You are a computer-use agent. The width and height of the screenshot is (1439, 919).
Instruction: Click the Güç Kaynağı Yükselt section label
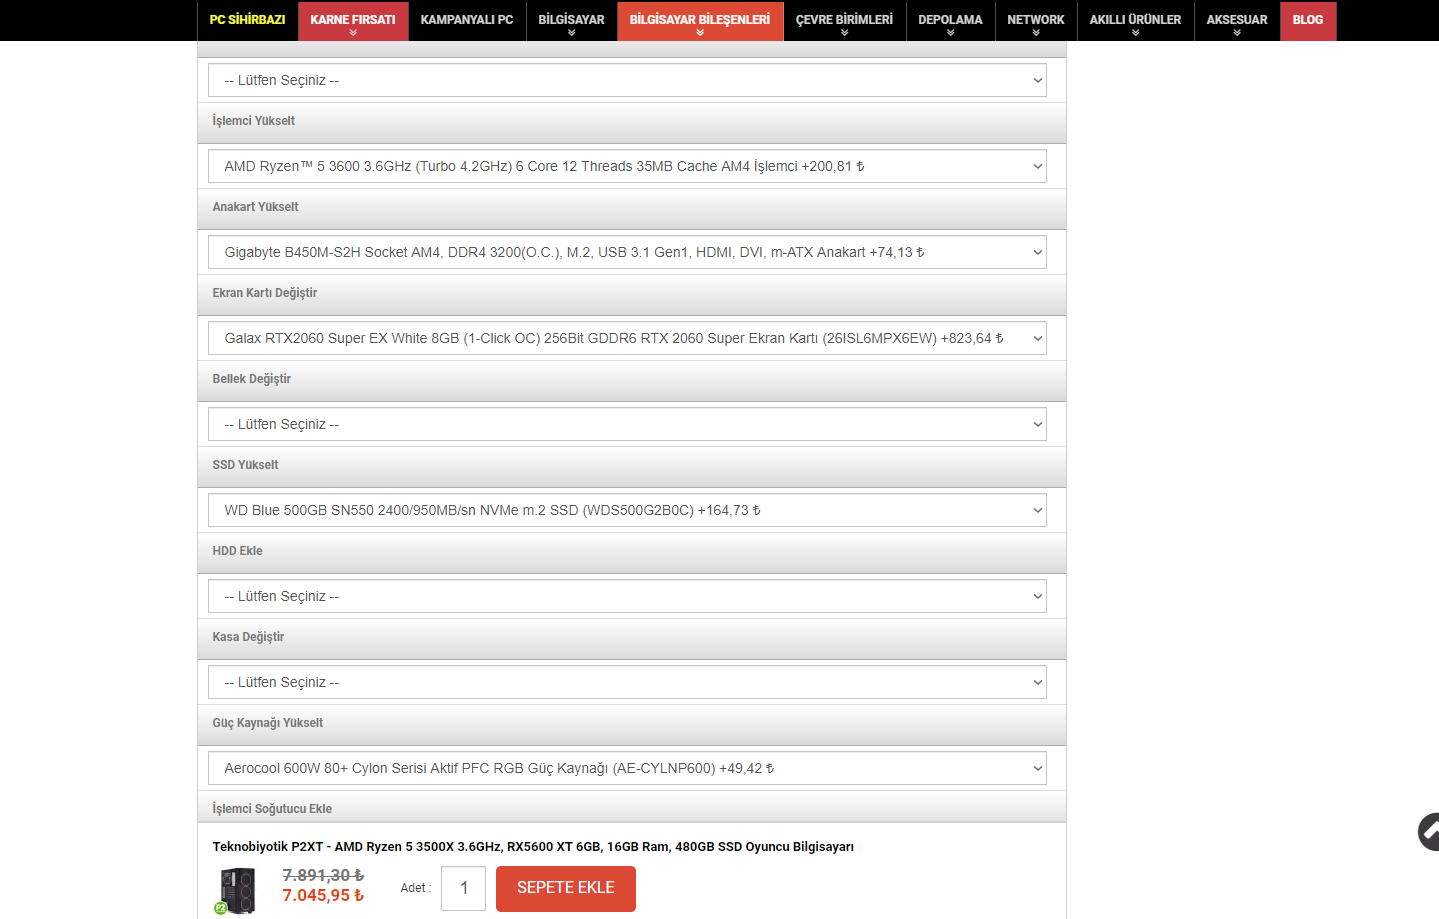(268, 723)
